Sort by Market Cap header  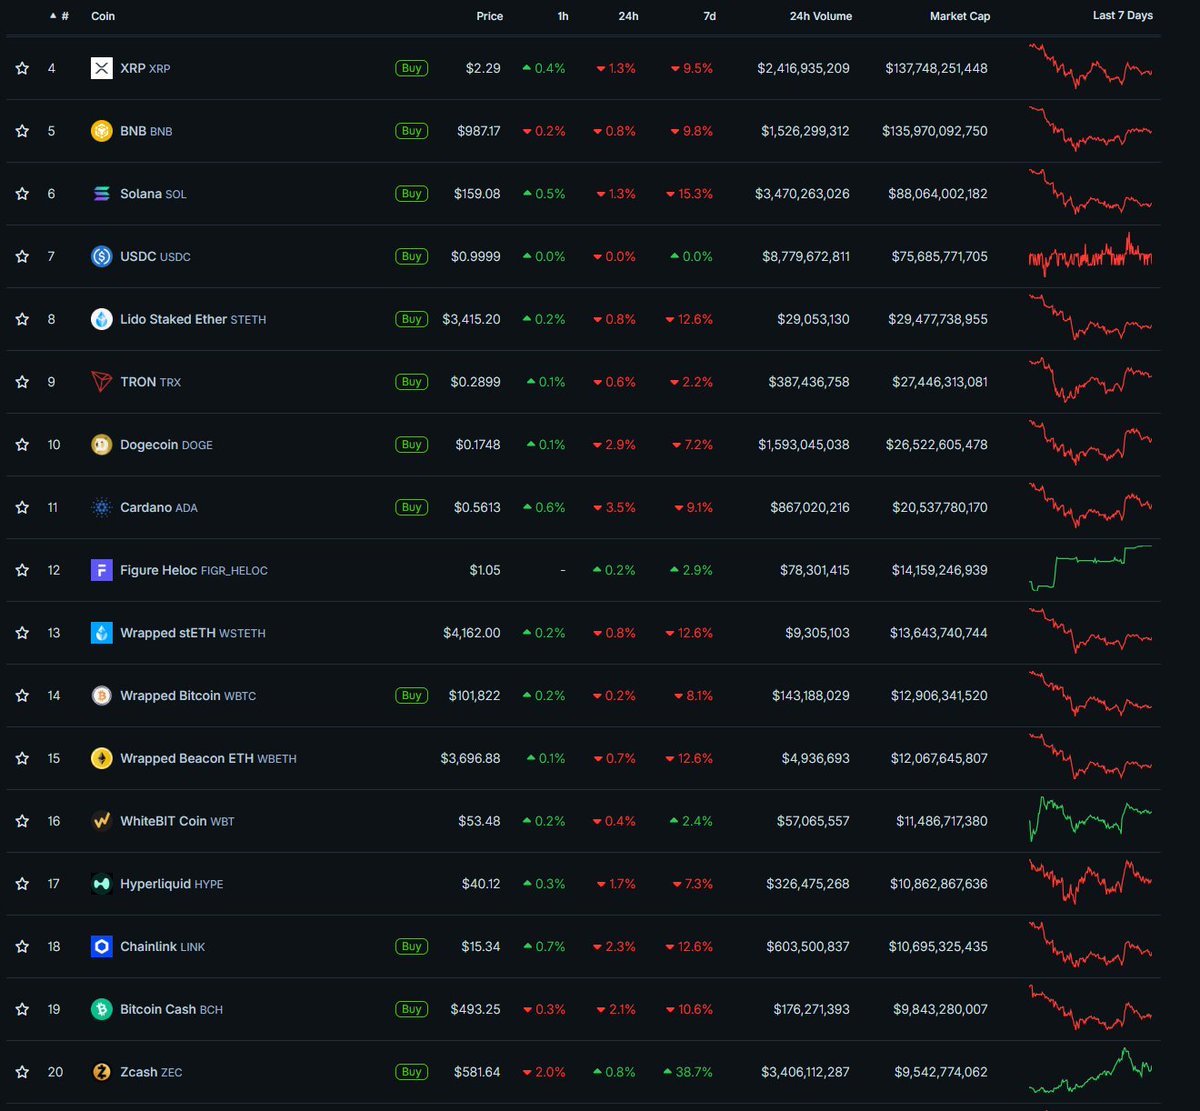960,16
